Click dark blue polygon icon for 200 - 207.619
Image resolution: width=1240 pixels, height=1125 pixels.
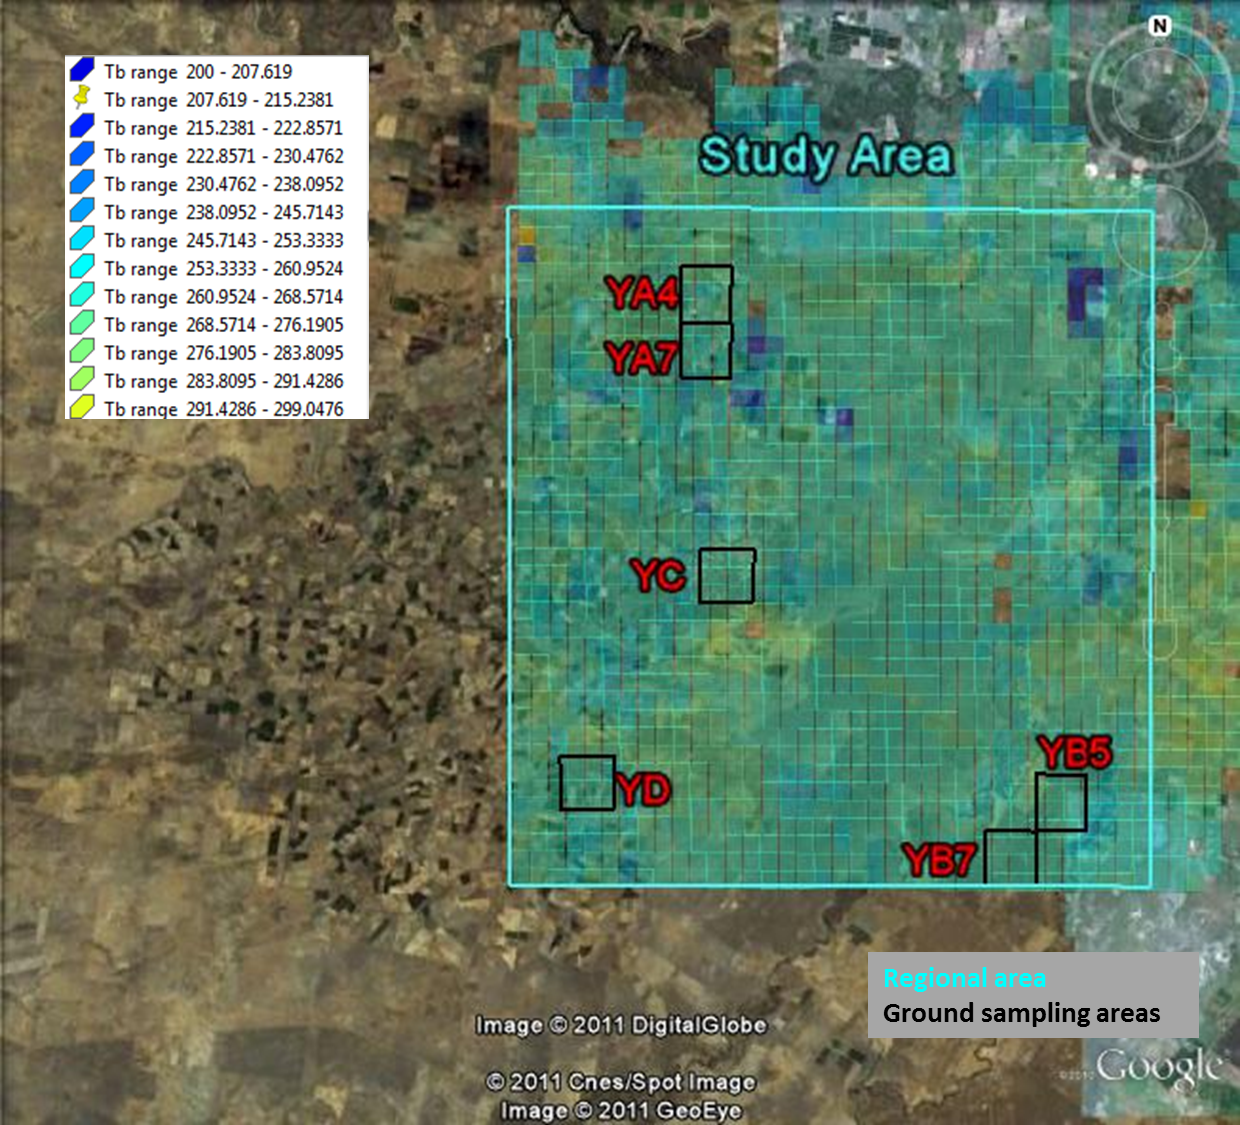tap(82, 71)
